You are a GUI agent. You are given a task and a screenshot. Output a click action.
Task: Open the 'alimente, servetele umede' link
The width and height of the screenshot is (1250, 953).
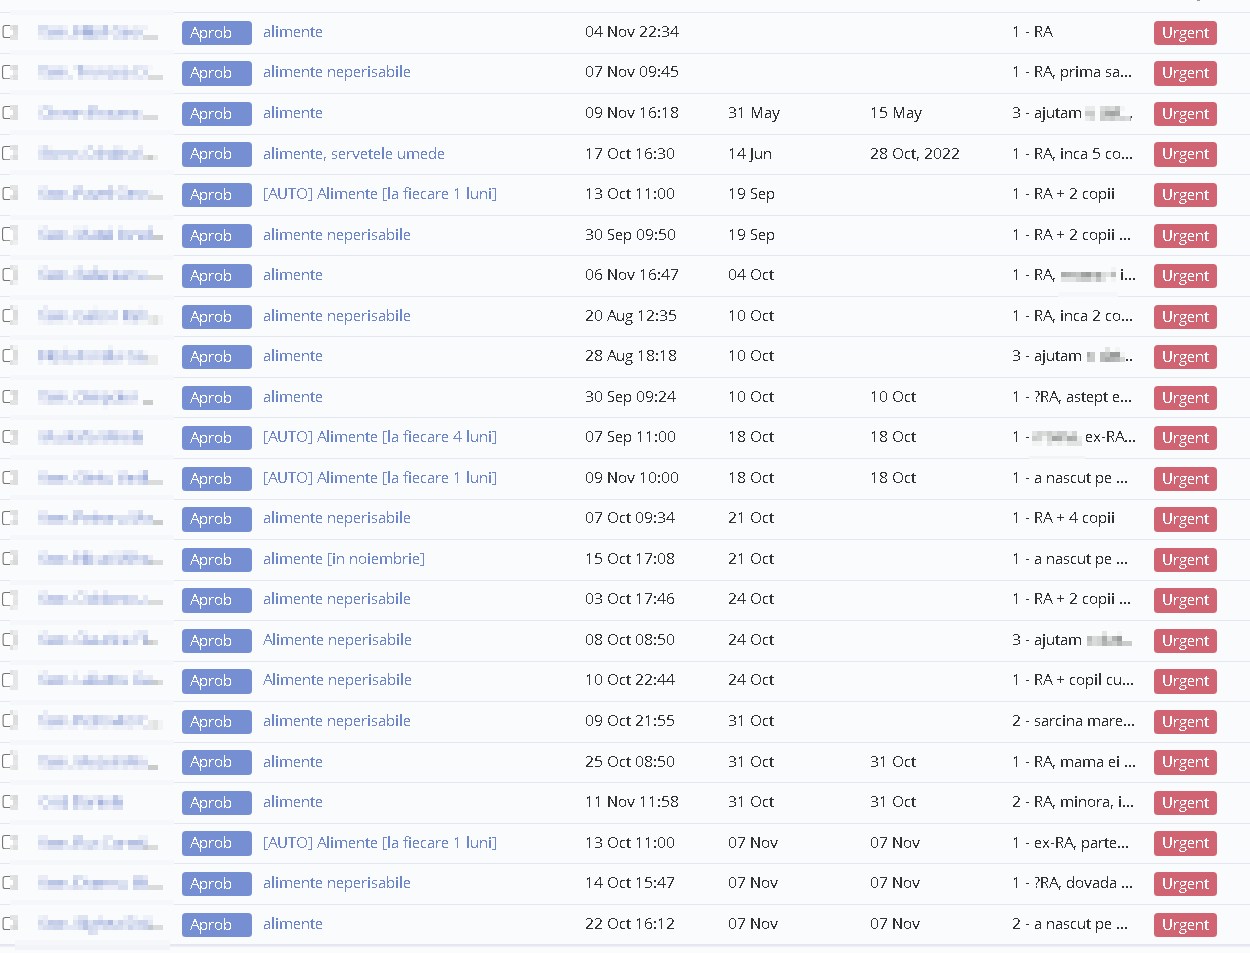pyautogui.click(x=353, y=154)
